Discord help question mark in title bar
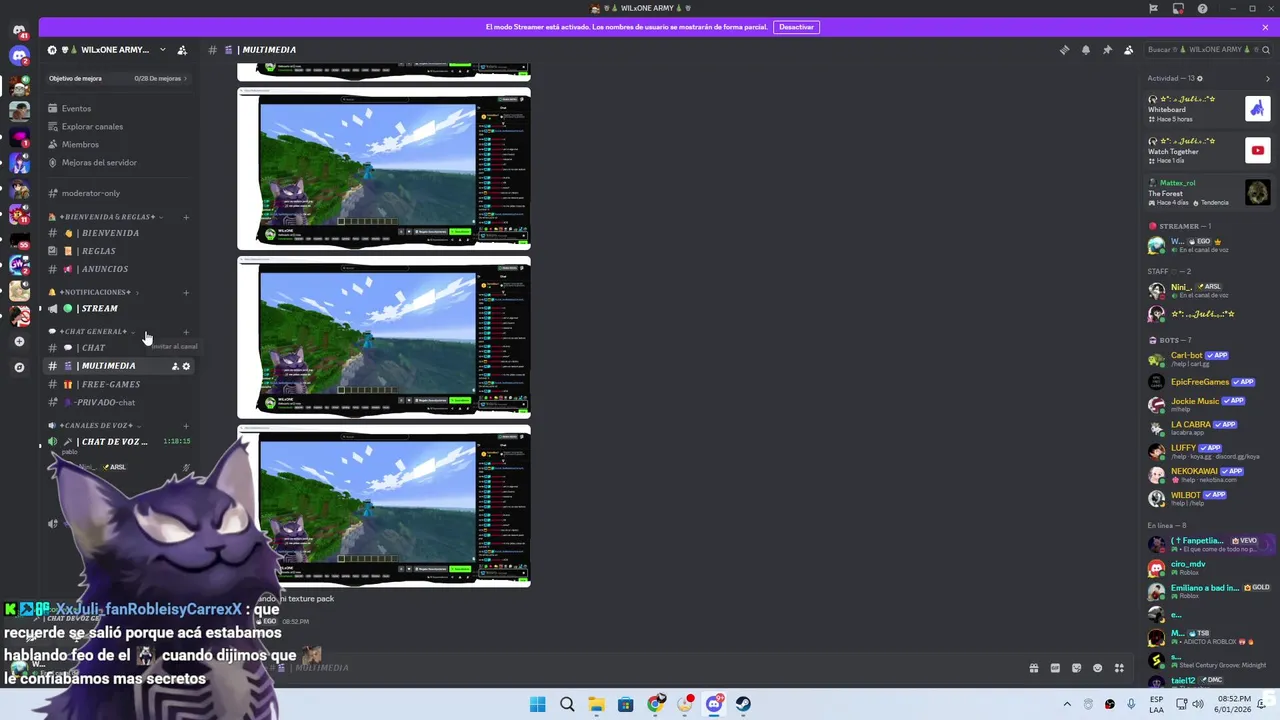The height and width of the screenshot is (720, 1280). point(1202,8)
